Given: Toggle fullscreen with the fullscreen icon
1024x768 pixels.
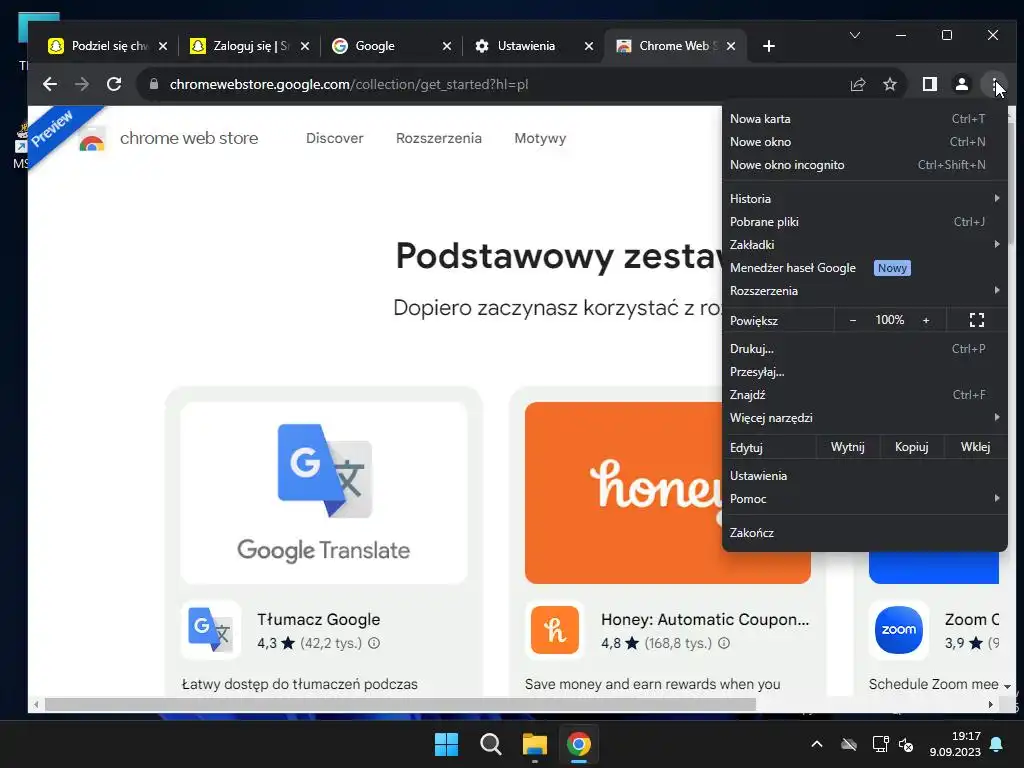Looking at the screenshot, I should tap(976, 320).
